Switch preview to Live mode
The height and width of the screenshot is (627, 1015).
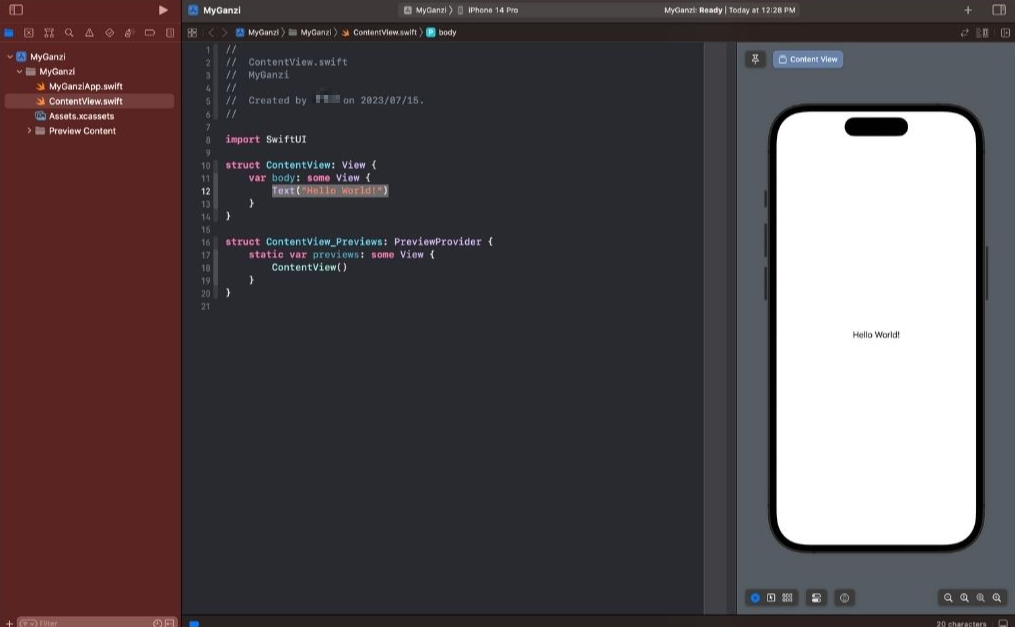click(x=755, y=598)
